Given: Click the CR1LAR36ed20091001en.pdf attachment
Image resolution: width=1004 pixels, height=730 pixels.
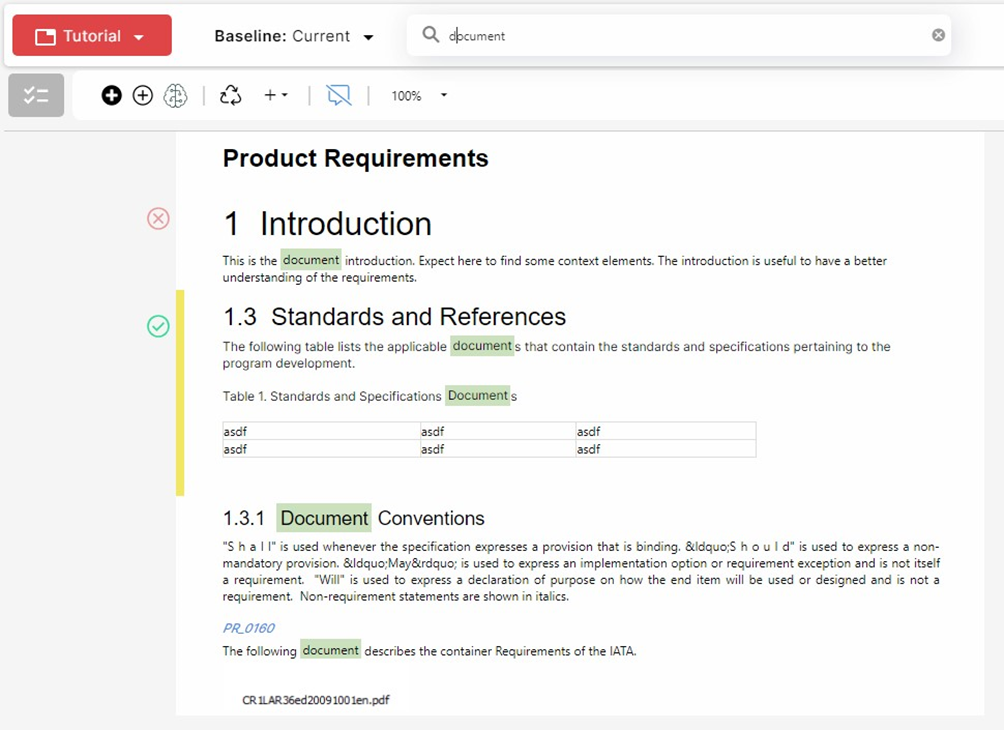Looking at the screenshot, I should [x=315, y=700].
